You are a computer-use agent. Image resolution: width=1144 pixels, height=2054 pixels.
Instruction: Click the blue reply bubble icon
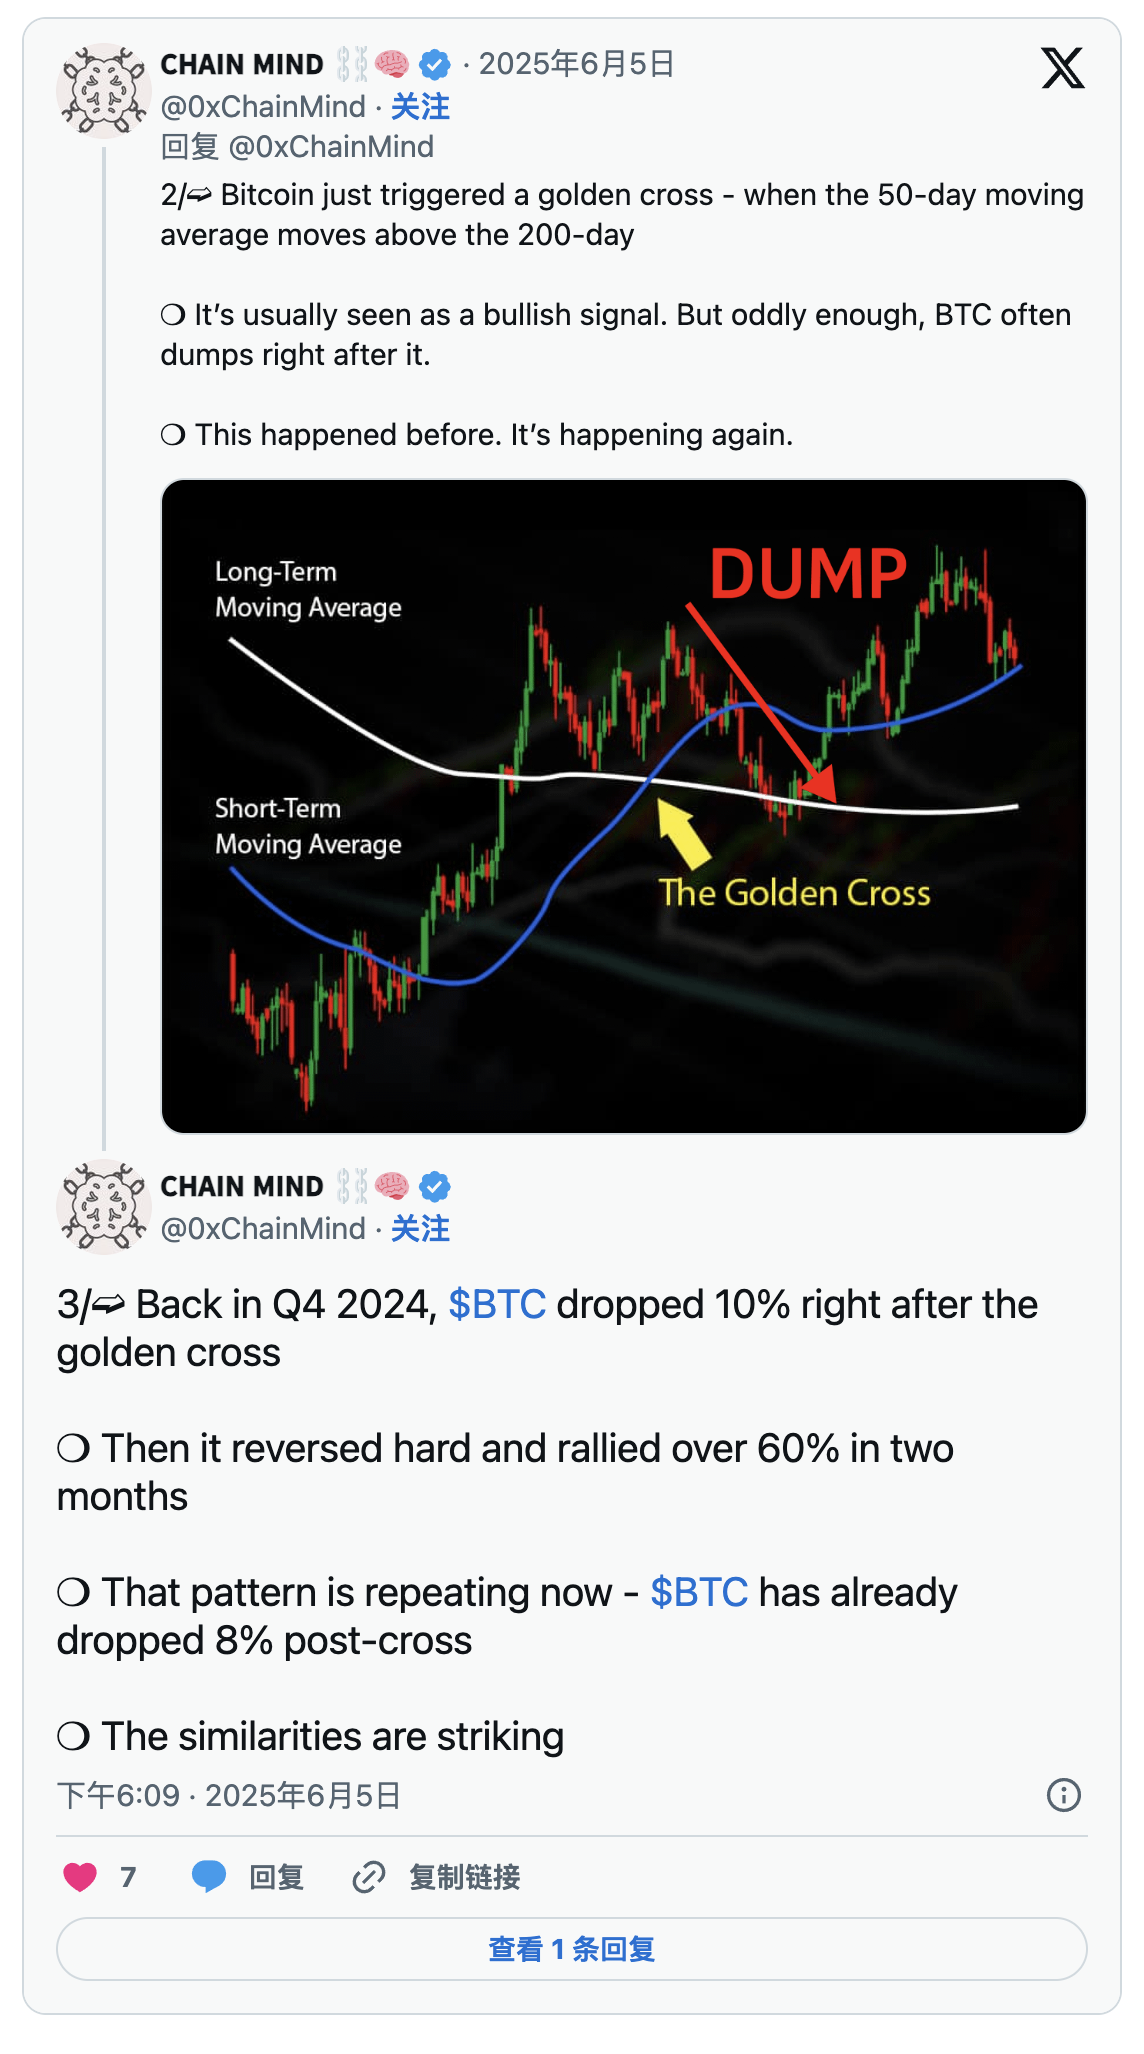click(x=208, y=1877)
